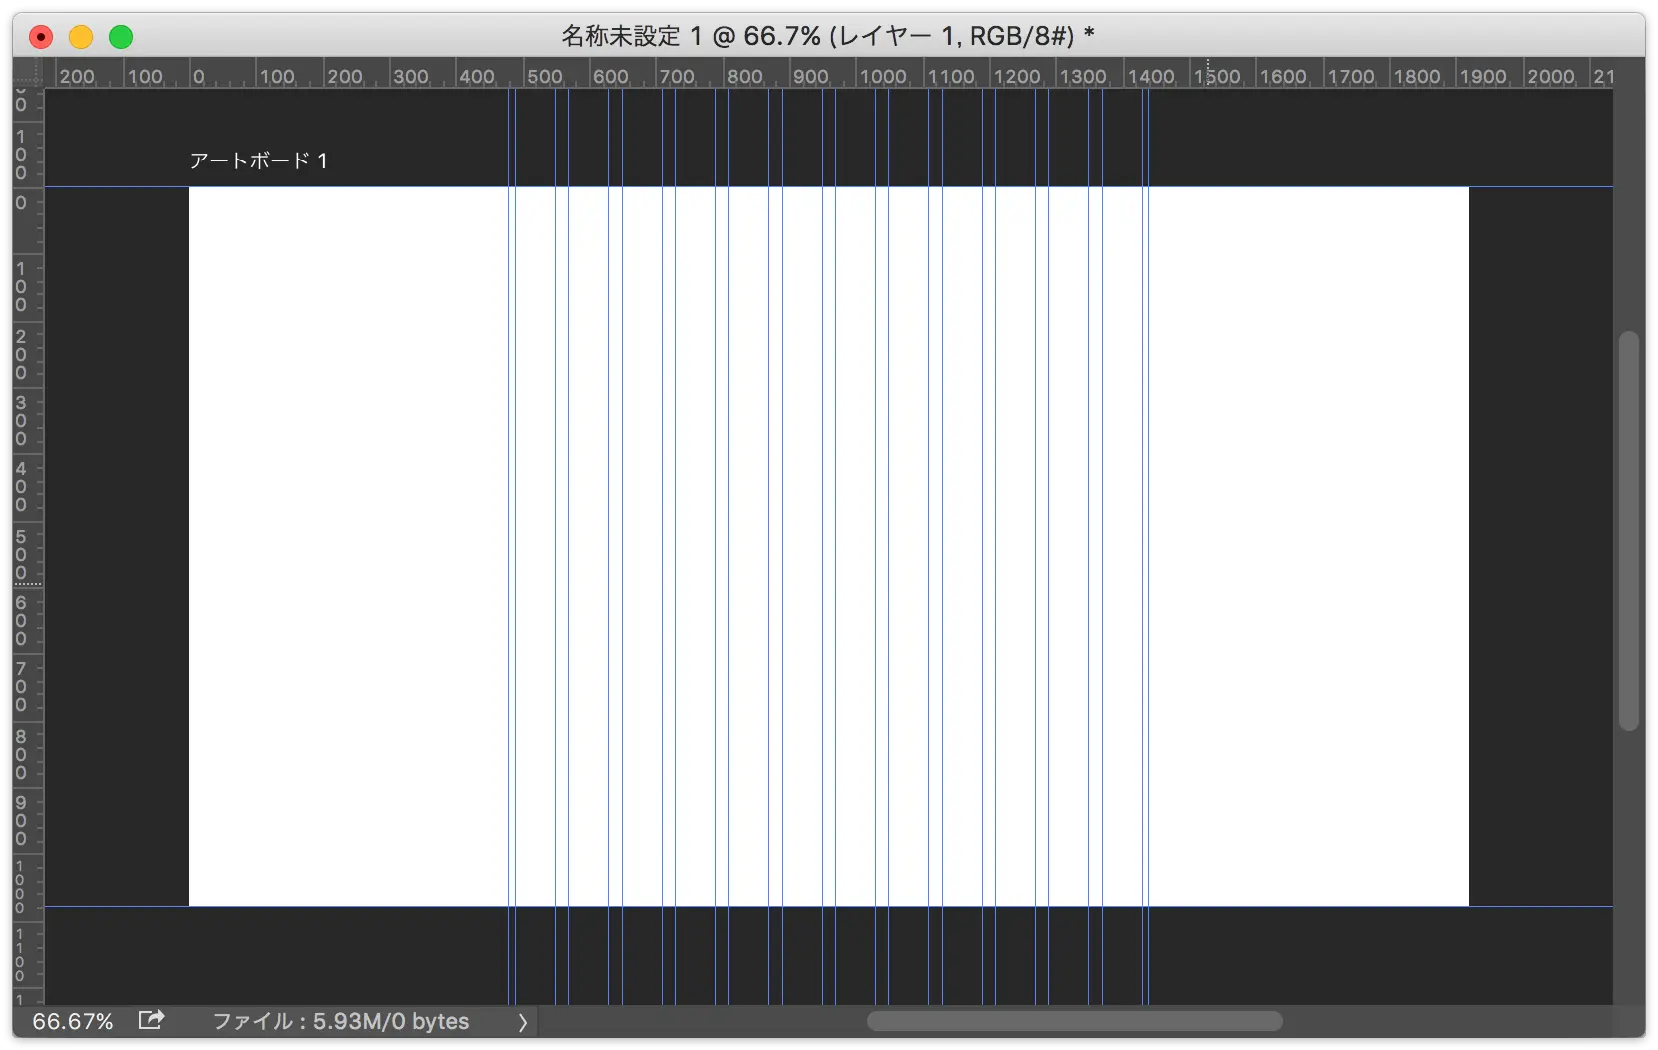
Task: Click the horizontal scrollbar thumb
Action: 1074,1021
